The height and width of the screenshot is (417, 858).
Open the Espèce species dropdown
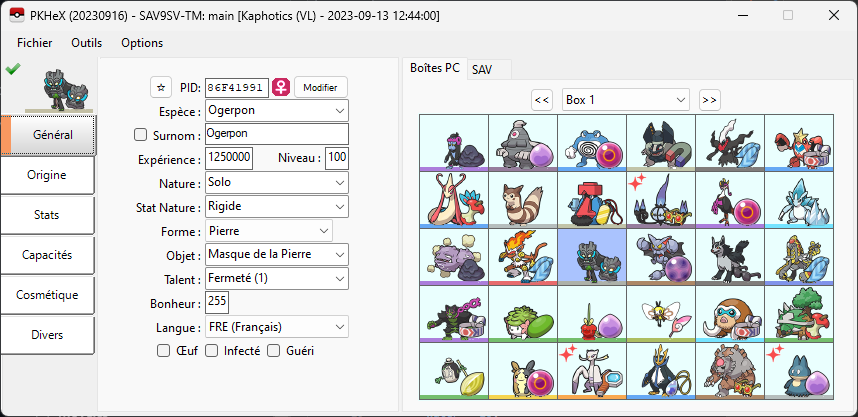277,111
